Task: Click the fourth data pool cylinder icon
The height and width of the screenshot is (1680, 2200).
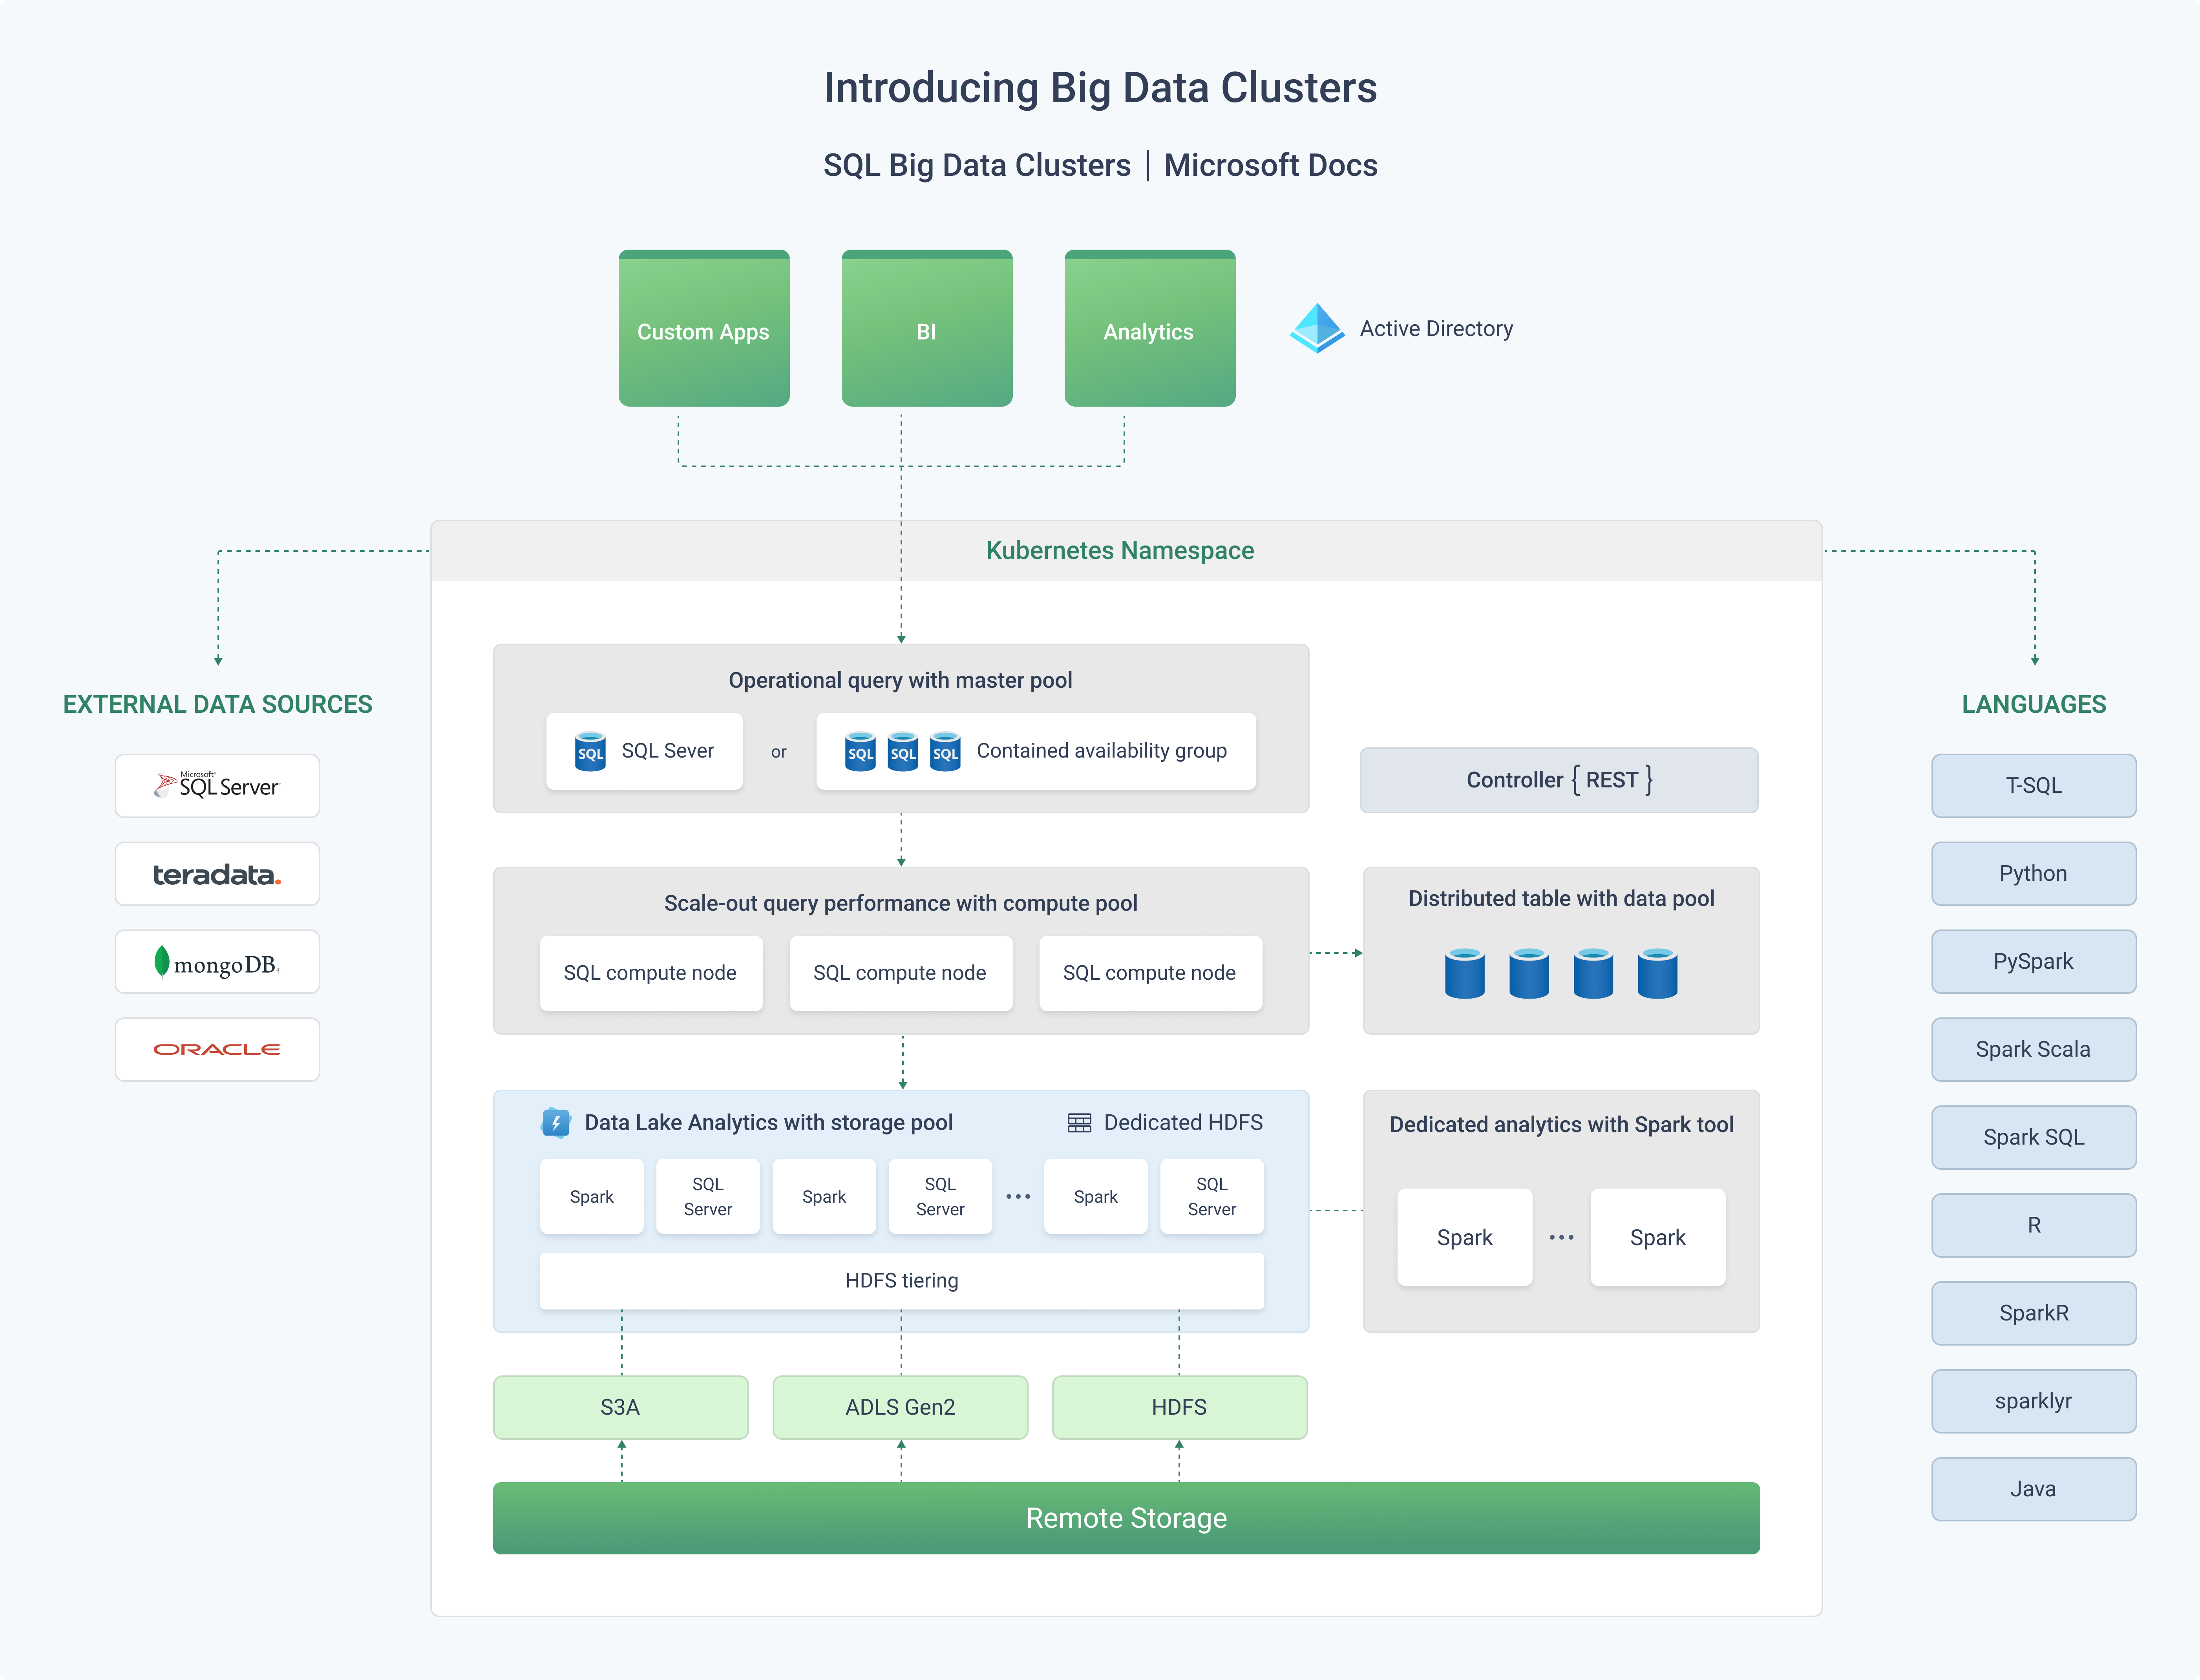Action: 1657,973
